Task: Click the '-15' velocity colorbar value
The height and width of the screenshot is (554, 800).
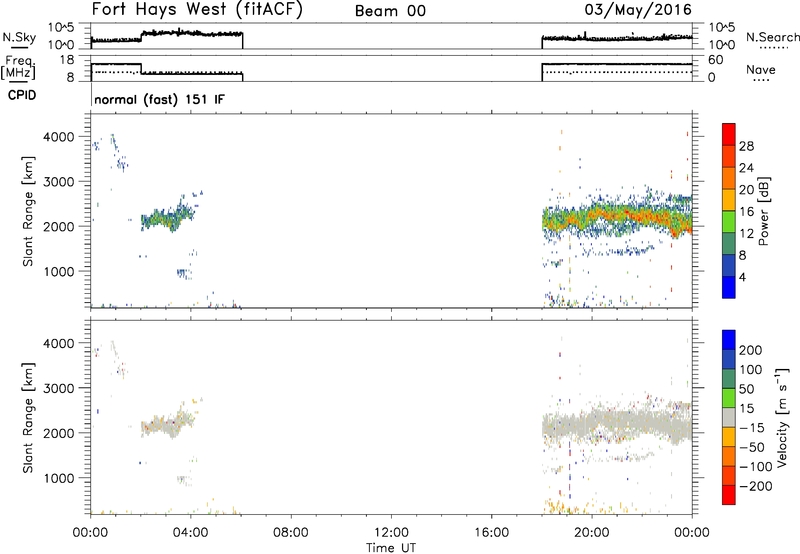Action: click(751, 428)
